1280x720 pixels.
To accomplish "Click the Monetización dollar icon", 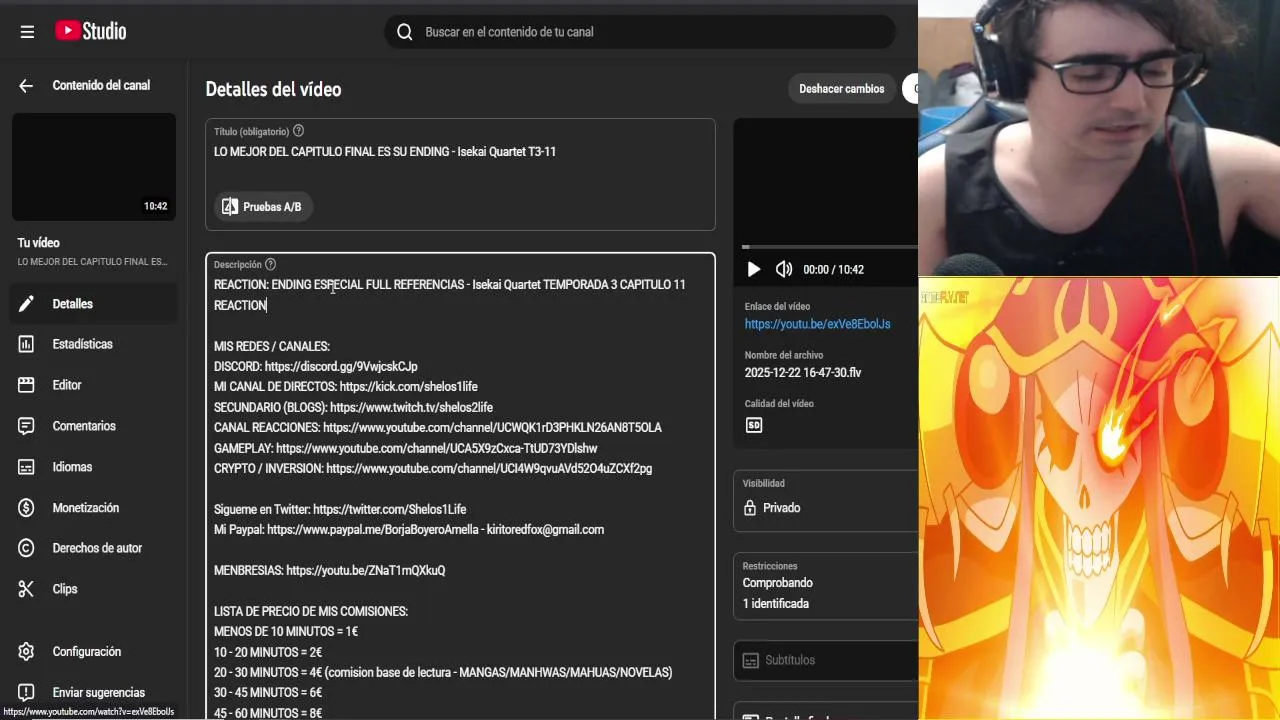I will tap(27, 508).
